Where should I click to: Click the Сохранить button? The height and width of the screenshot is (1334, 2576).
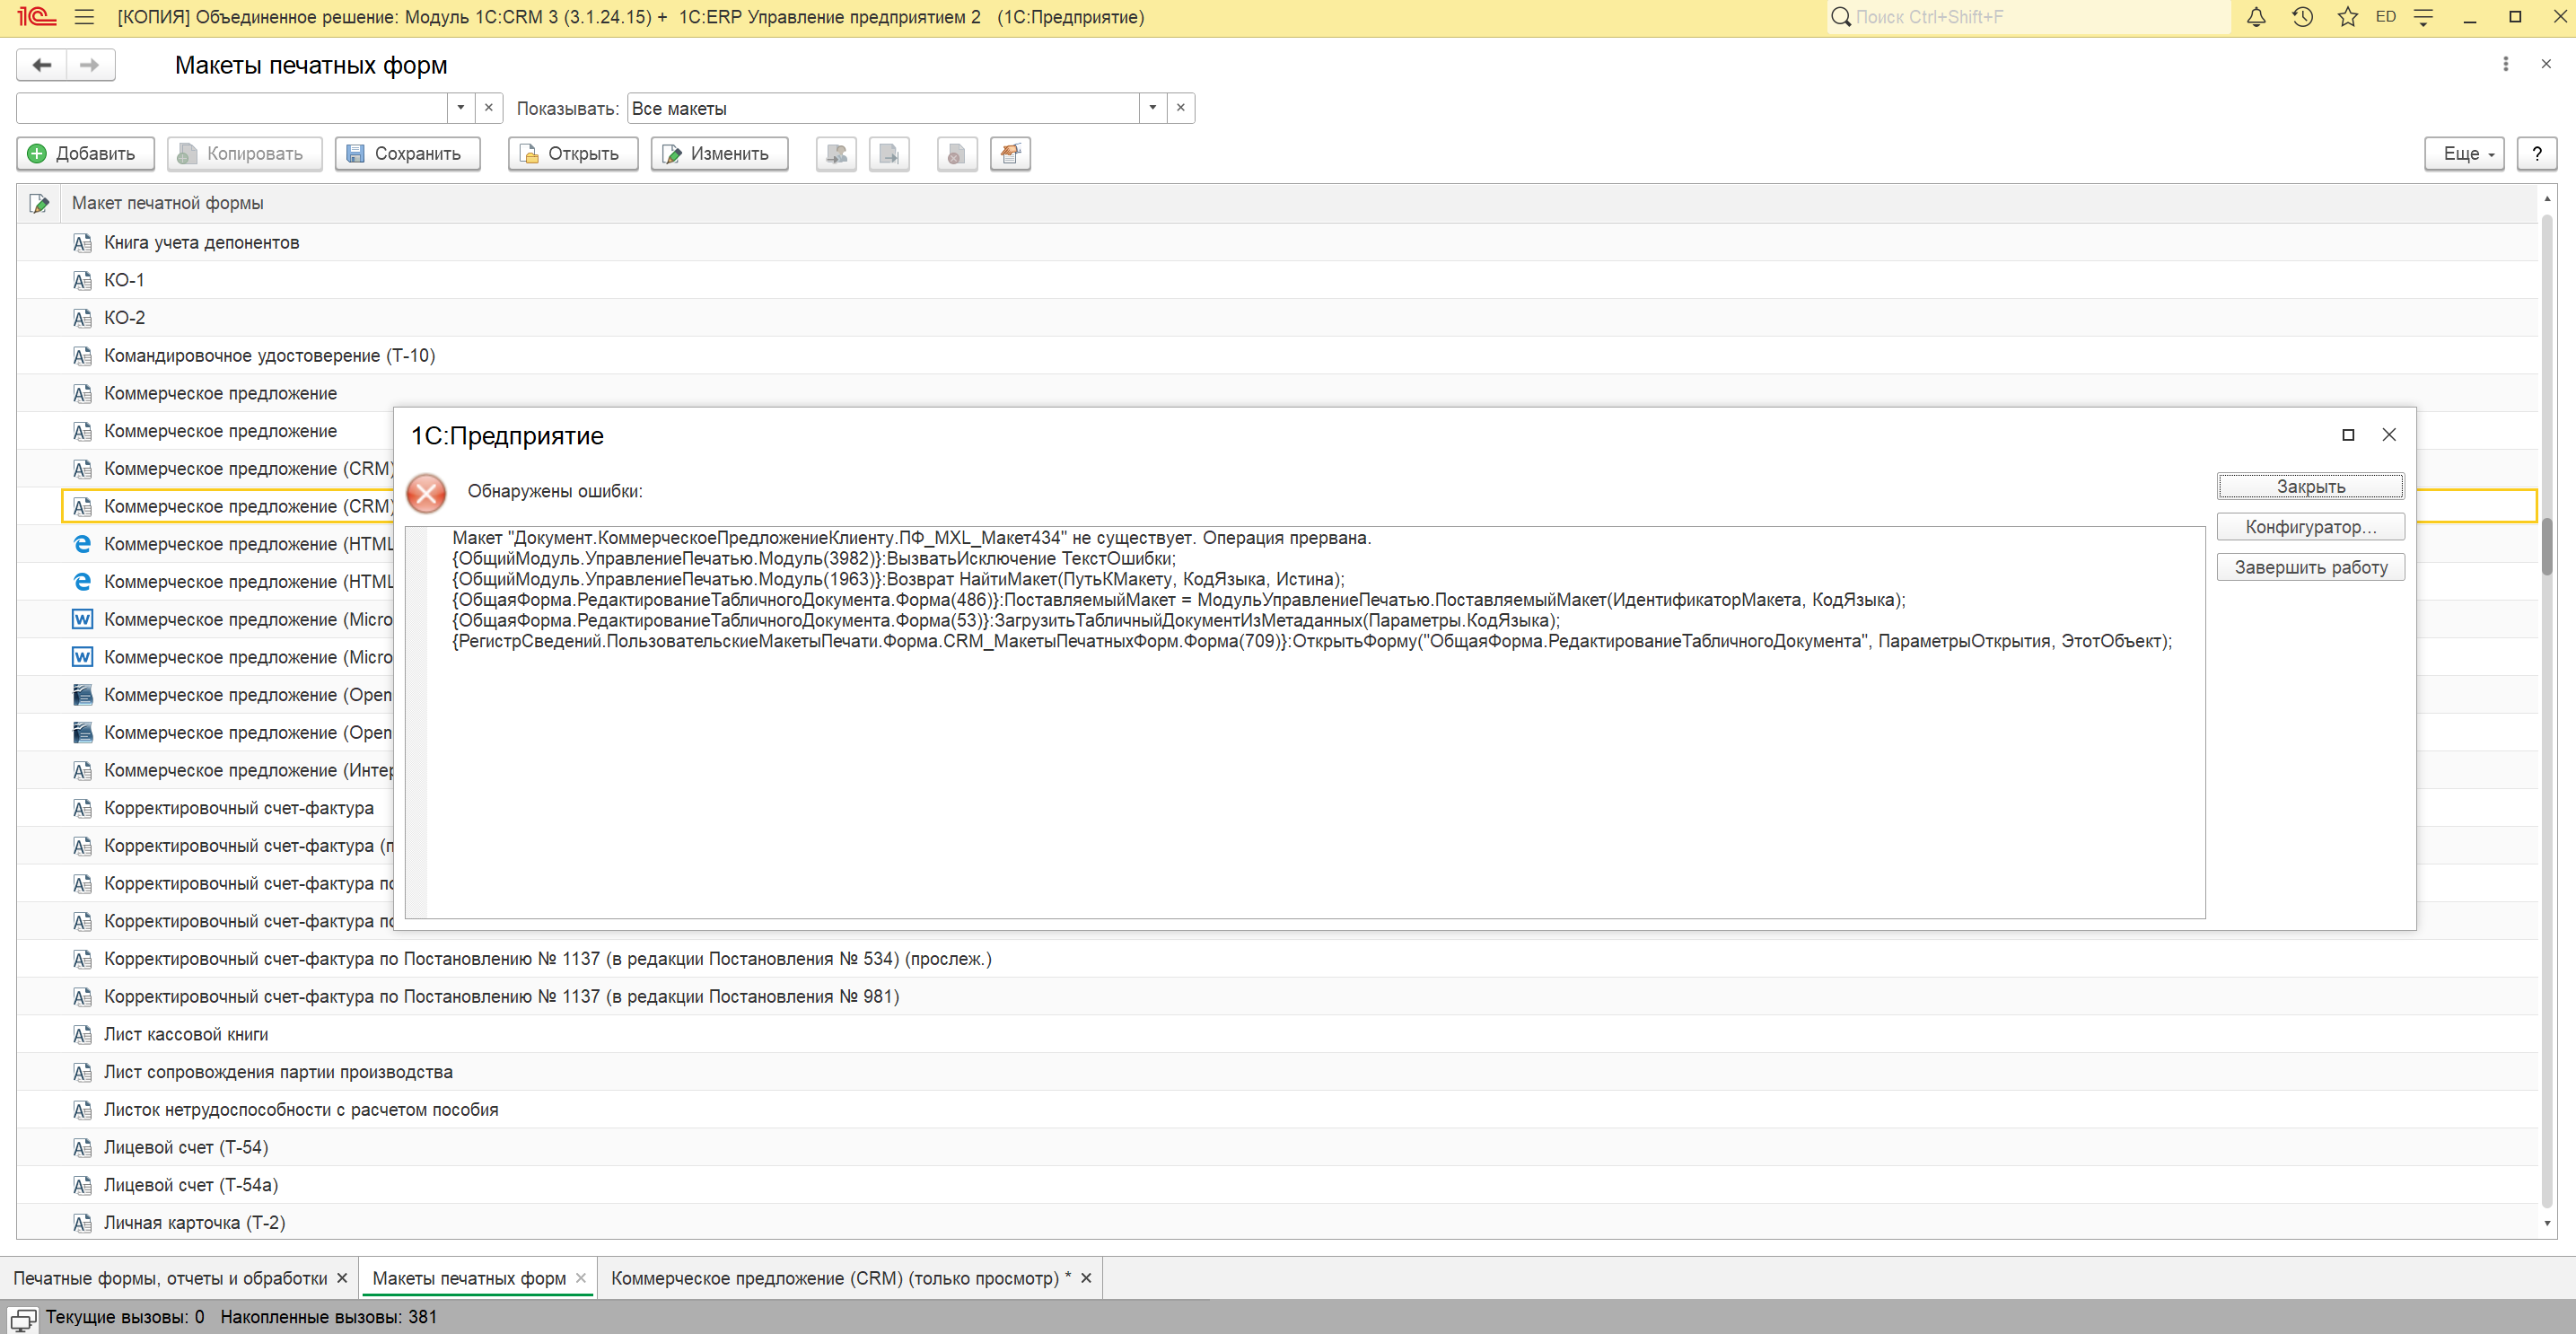coord(407,154)
